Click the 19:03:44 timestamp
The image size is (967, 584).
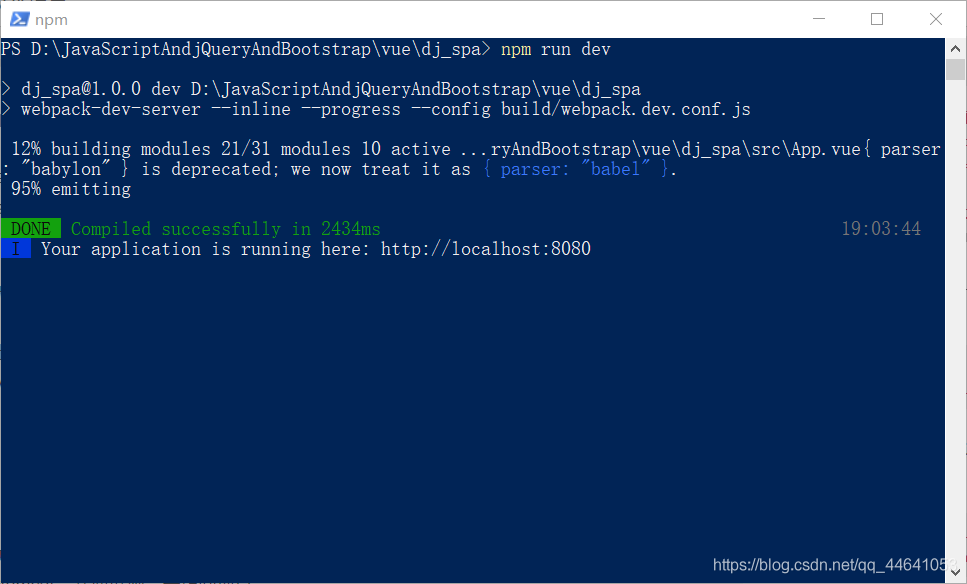click(881, 229)
